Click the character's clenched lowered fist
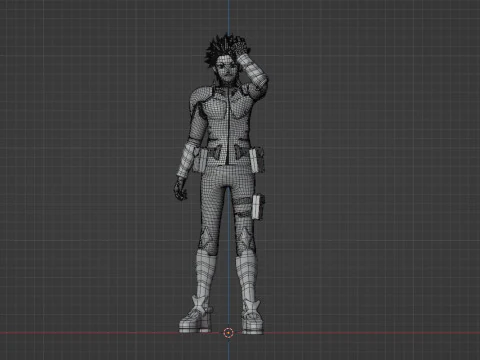Image resolution: width=480 pixels, height=360 pixels. [180, 189]
